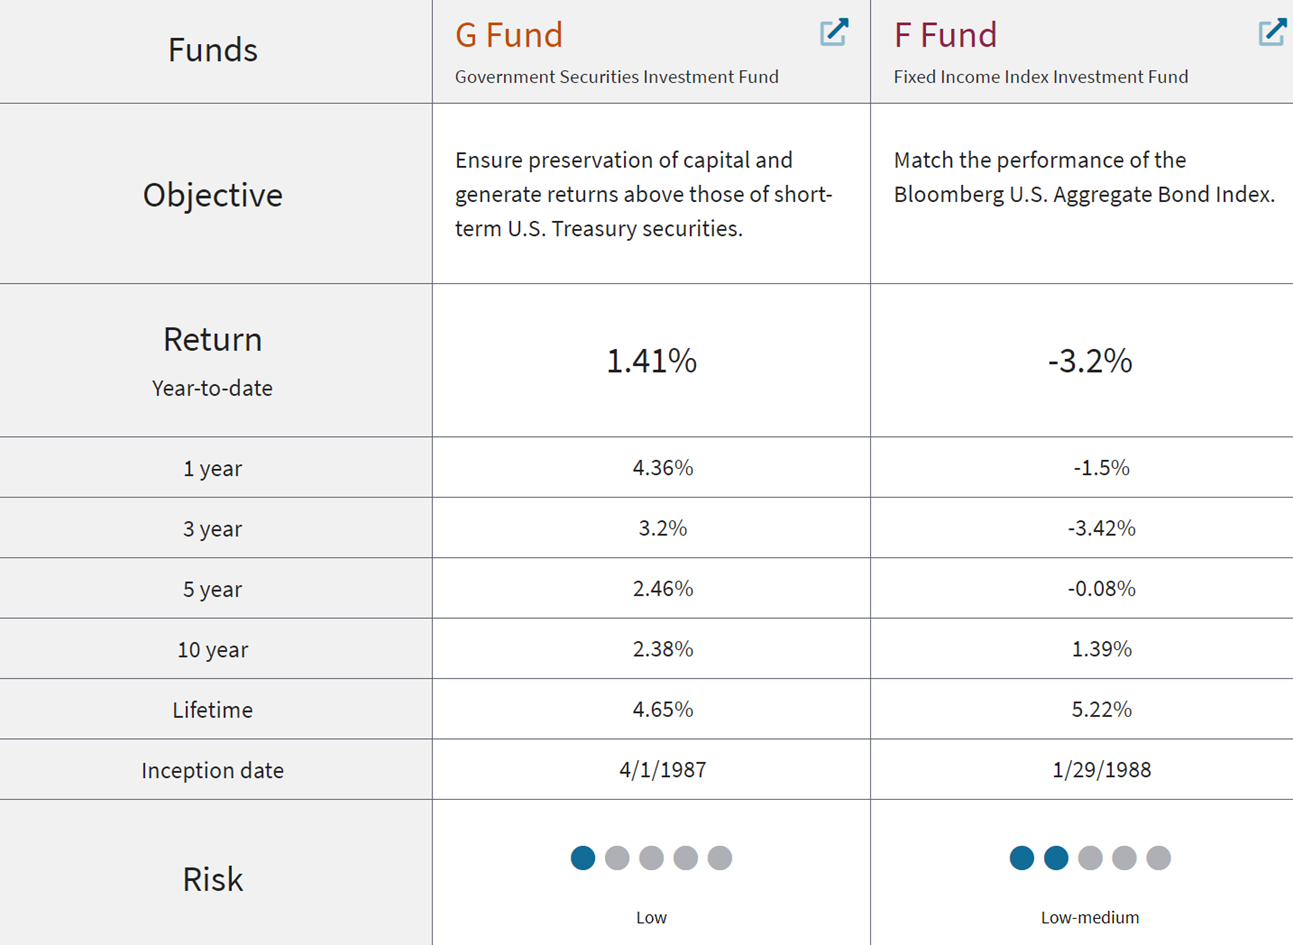Viewport: 1293px width, 945px height.
Task: Select the F Fund column header
Action: pos(1080,50)
